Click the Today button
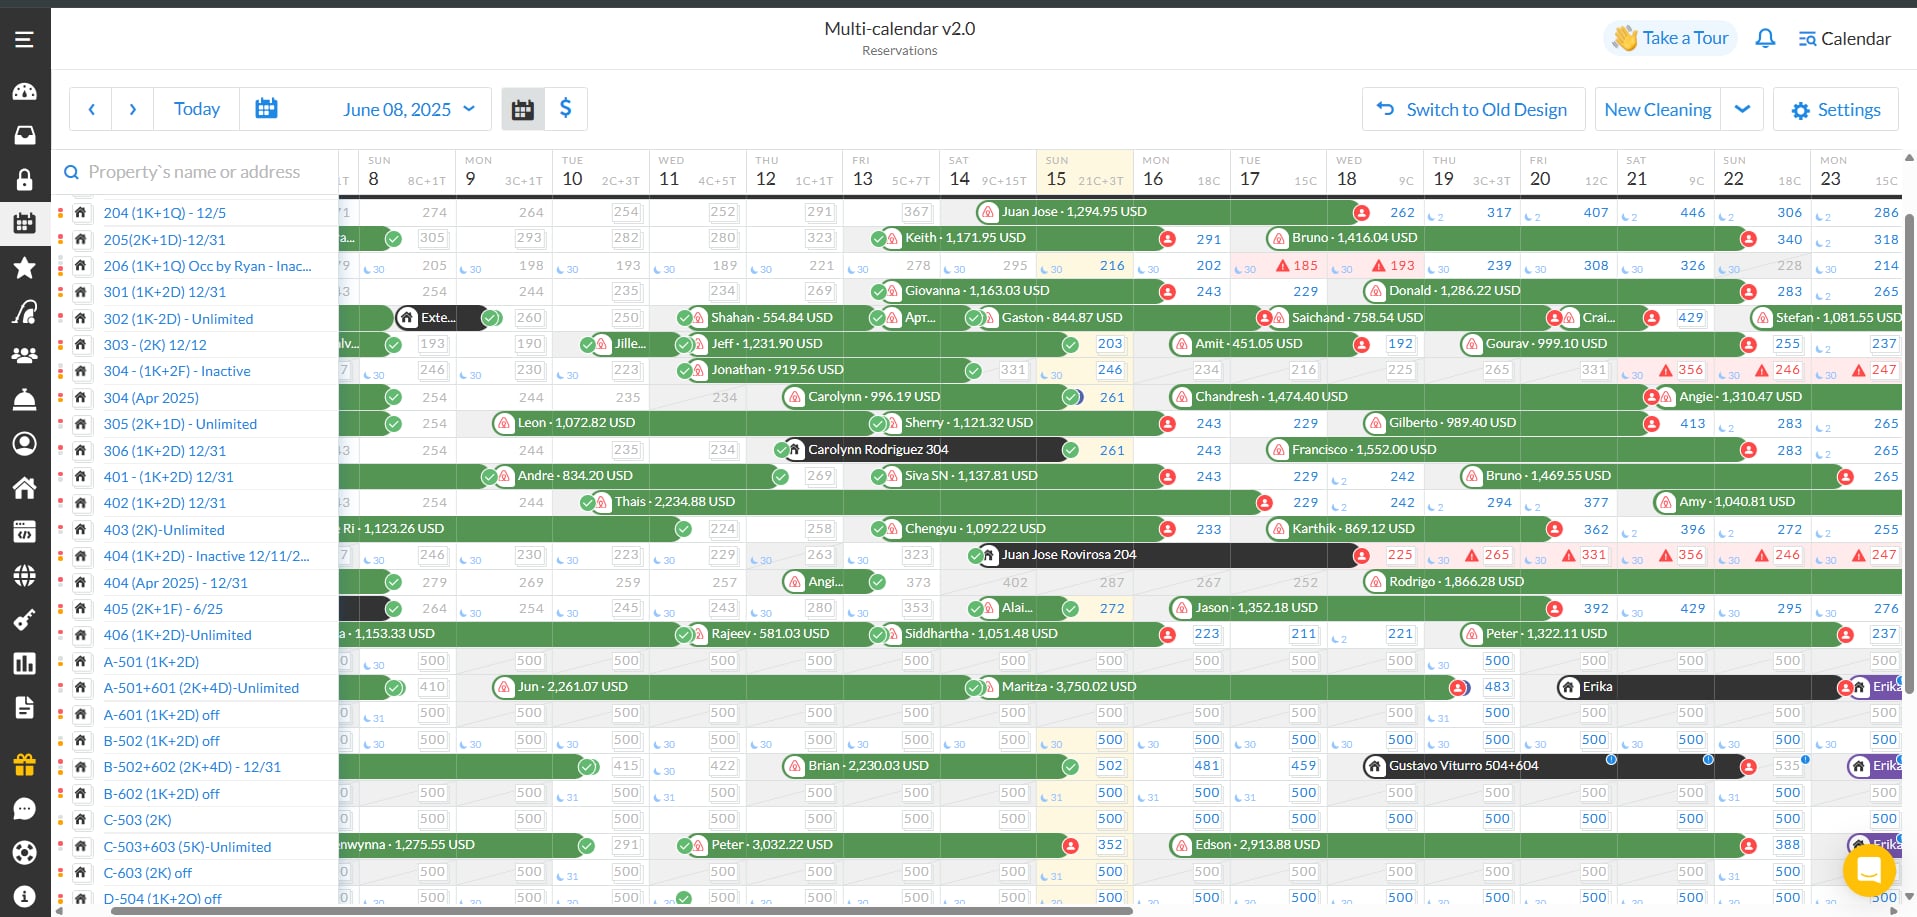This screenshot has height=917, width=1917. pos(196,109)
